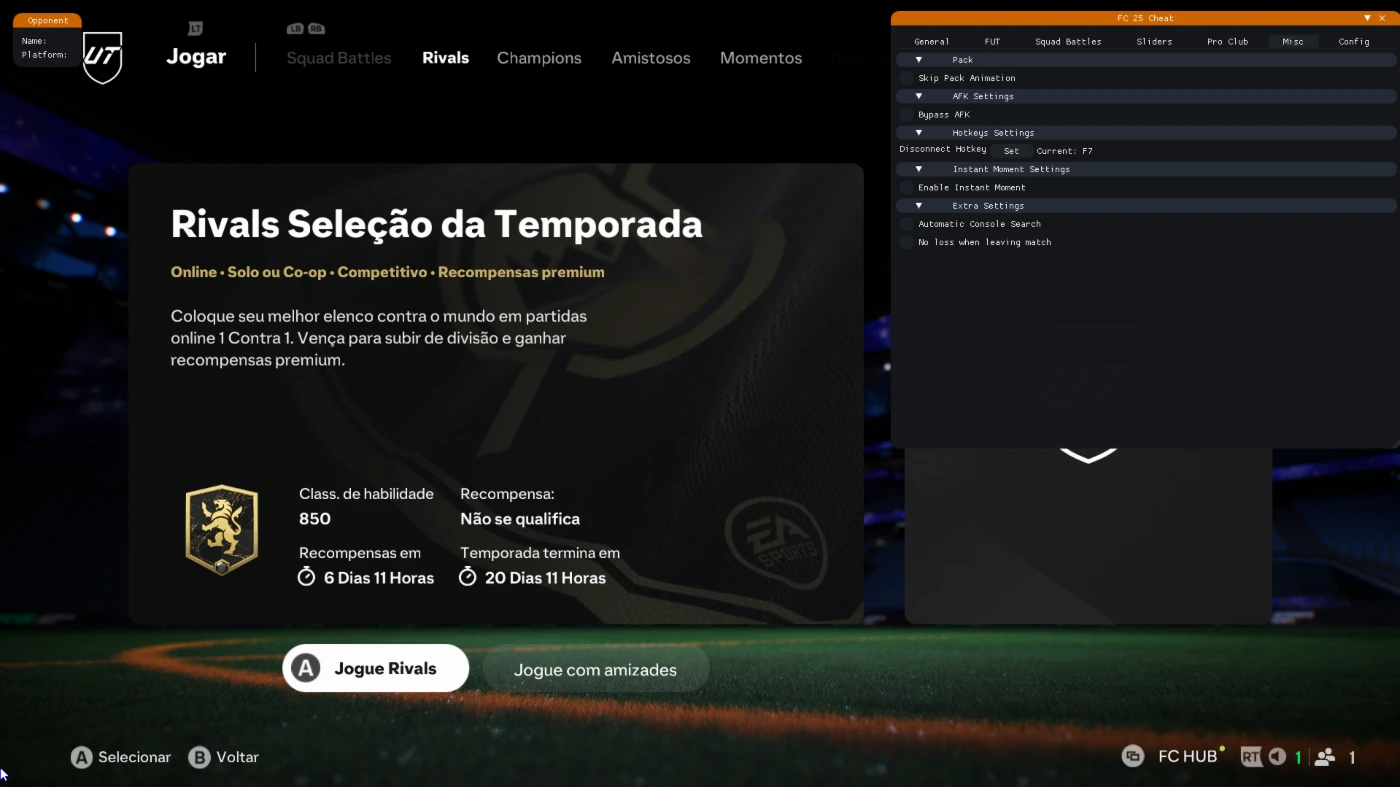The width and height of the screenshot is (1400, 787).
Task: Click the A button icon beside Selecionar
Action: [81, 757]
